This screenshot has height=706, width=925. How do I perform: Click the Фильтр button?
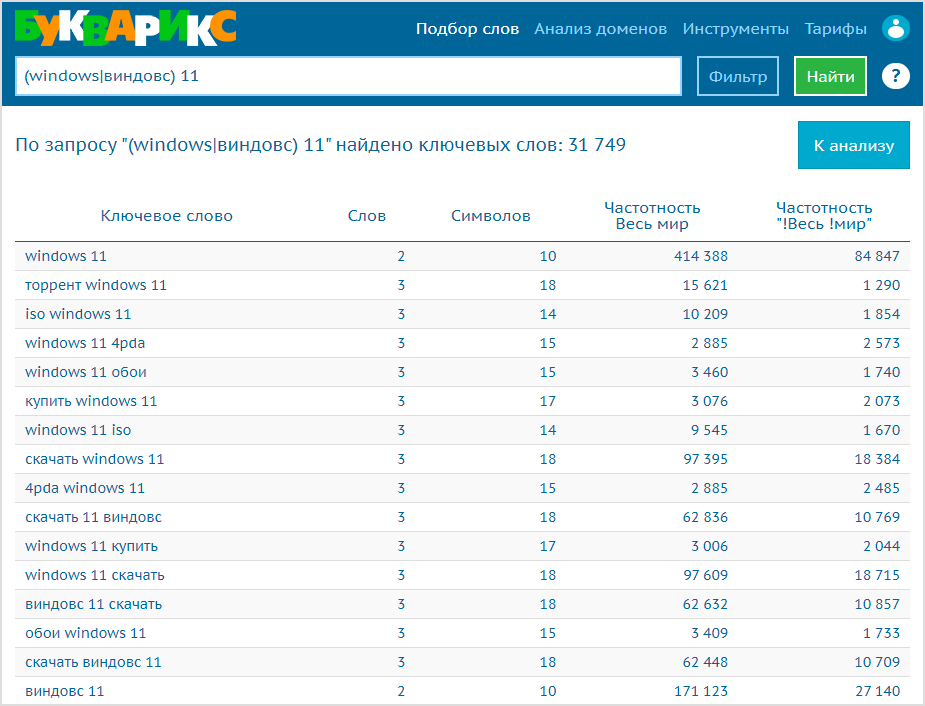737,76
